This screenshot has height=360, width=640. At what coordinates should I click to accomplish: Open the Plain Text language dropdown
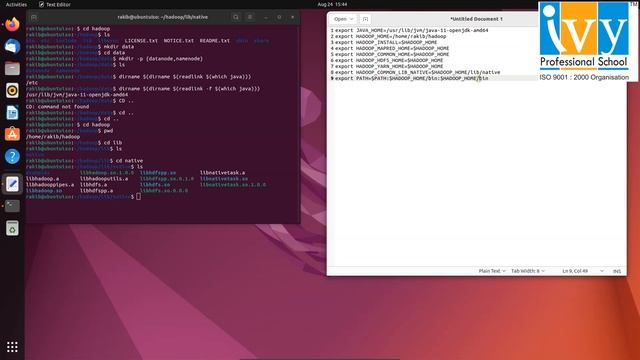coord(492,271)
